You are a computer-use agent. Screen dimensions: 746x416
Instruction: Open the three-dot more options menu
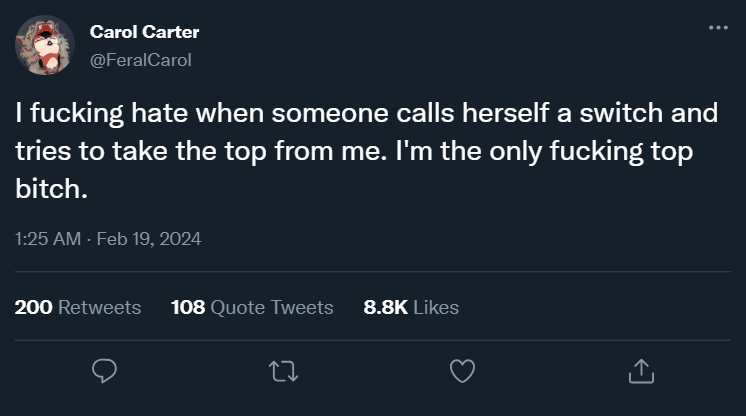(x=718, y=27)
